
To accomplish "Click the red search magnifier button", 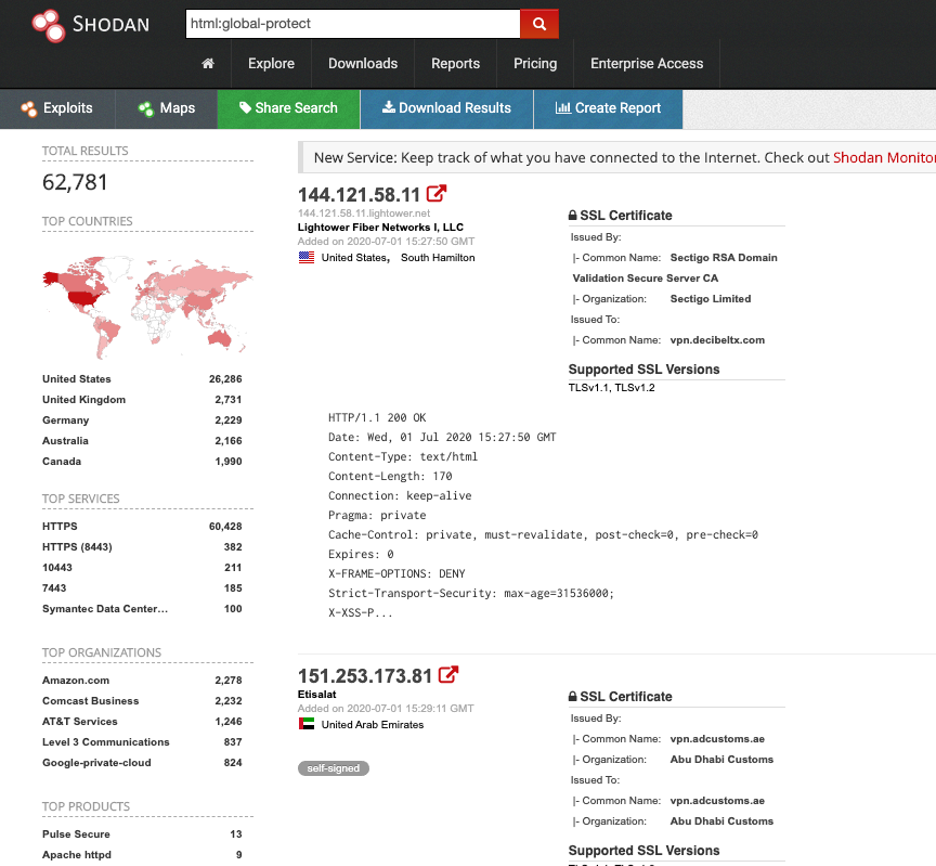I will [539, 24].
